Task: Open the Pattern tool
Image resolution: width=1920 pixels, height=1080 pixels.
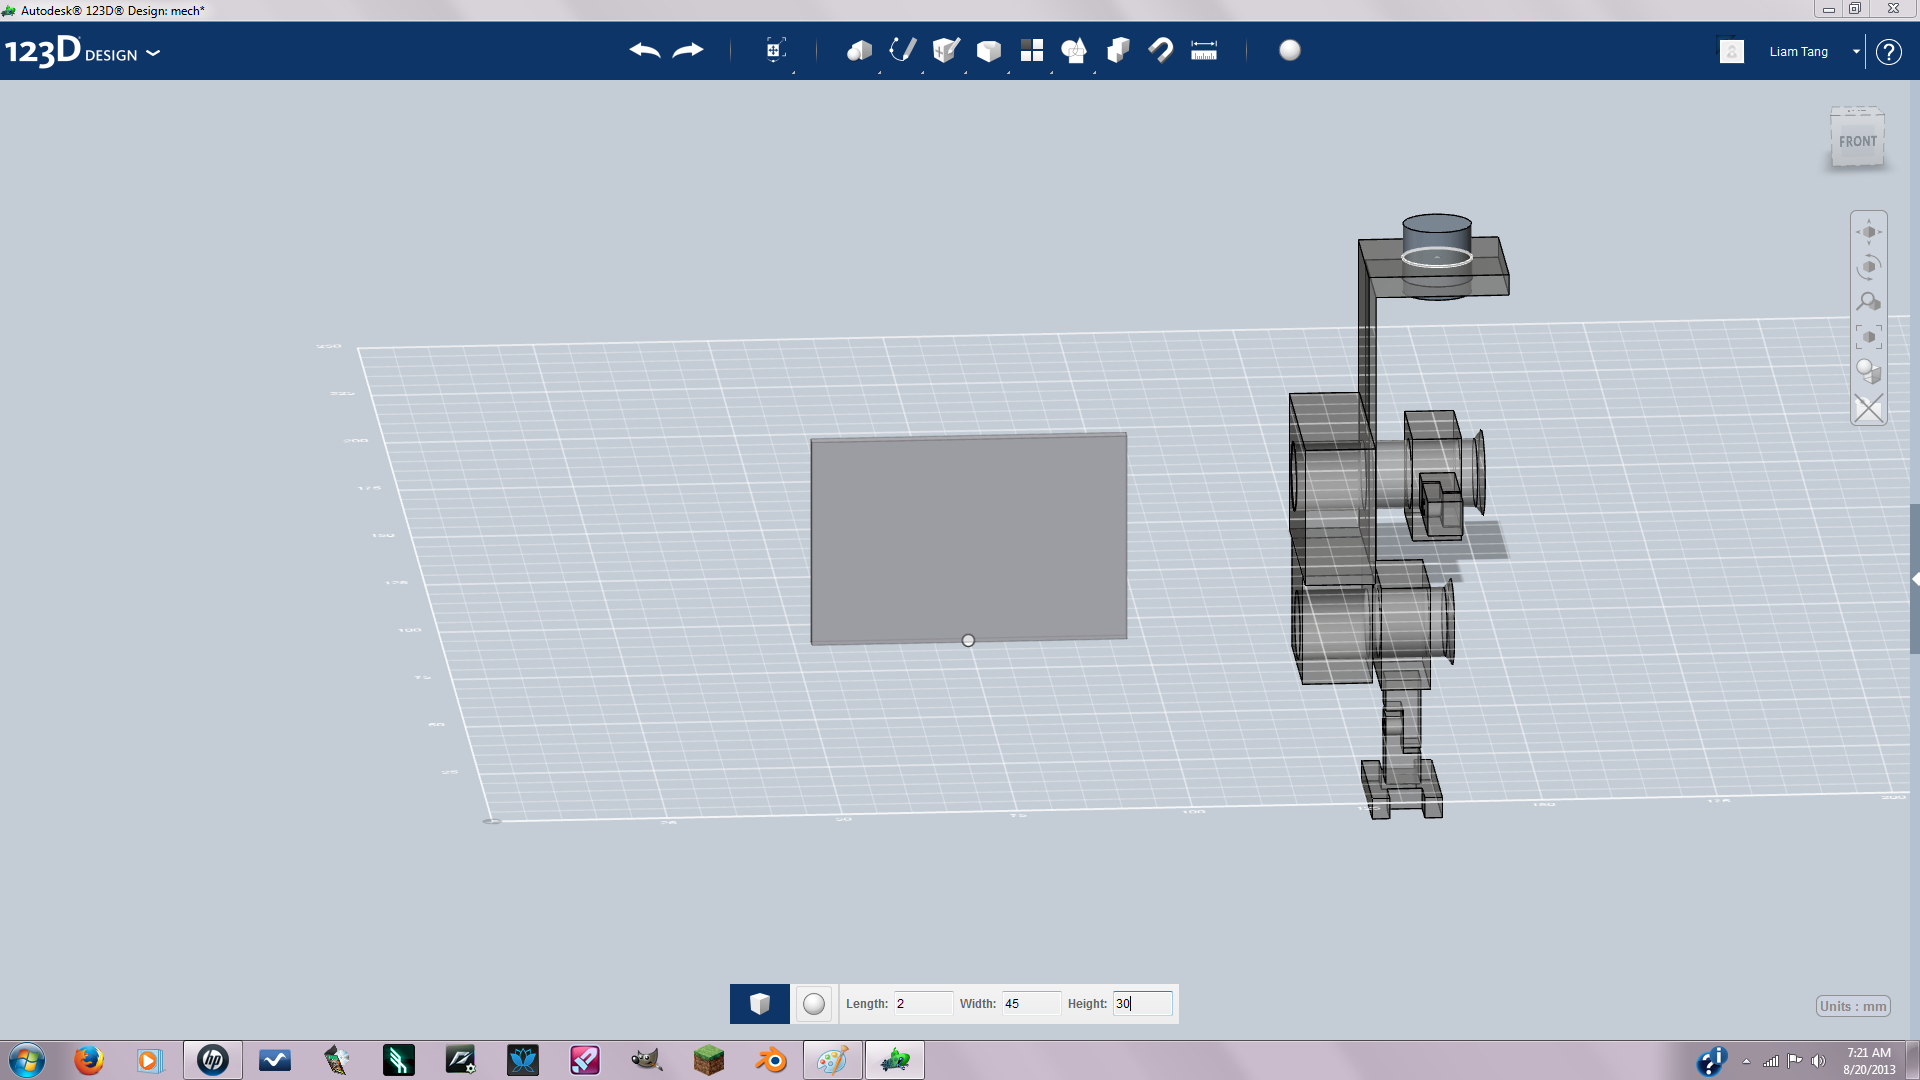Action: 1032,50
